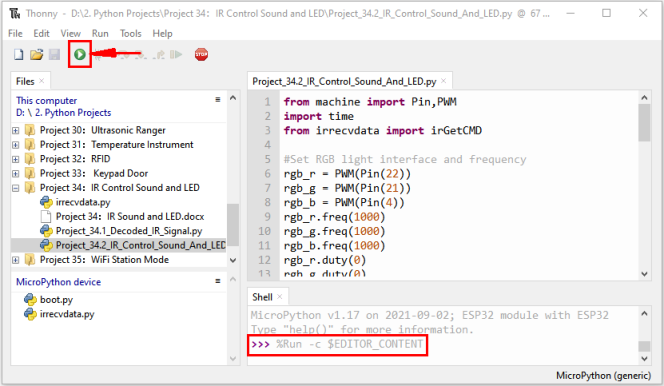Select irrecvdata.py on MicroPython device
Image resolution: width=664 pixels, height=386 pixels.
67,314
